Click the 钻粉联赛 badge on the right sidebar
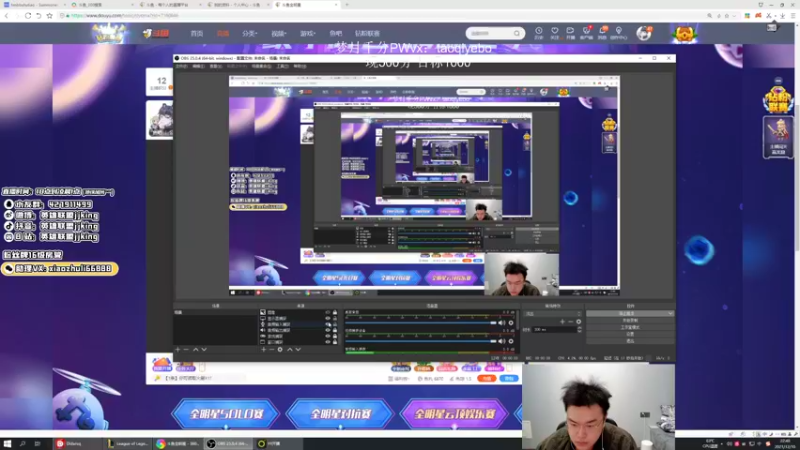 click(x=778, y=99)
